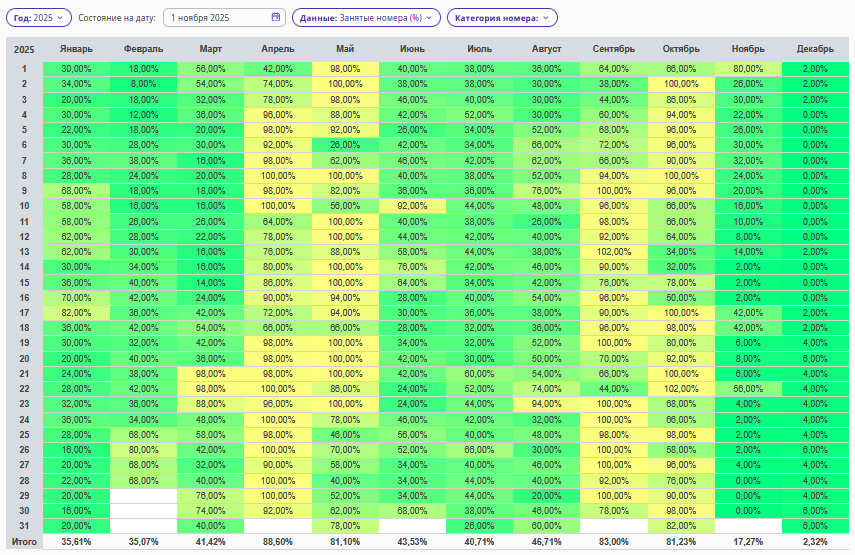Click the Сентябрь column header
This screenshot has height=555, width=855.
(614, 49)
